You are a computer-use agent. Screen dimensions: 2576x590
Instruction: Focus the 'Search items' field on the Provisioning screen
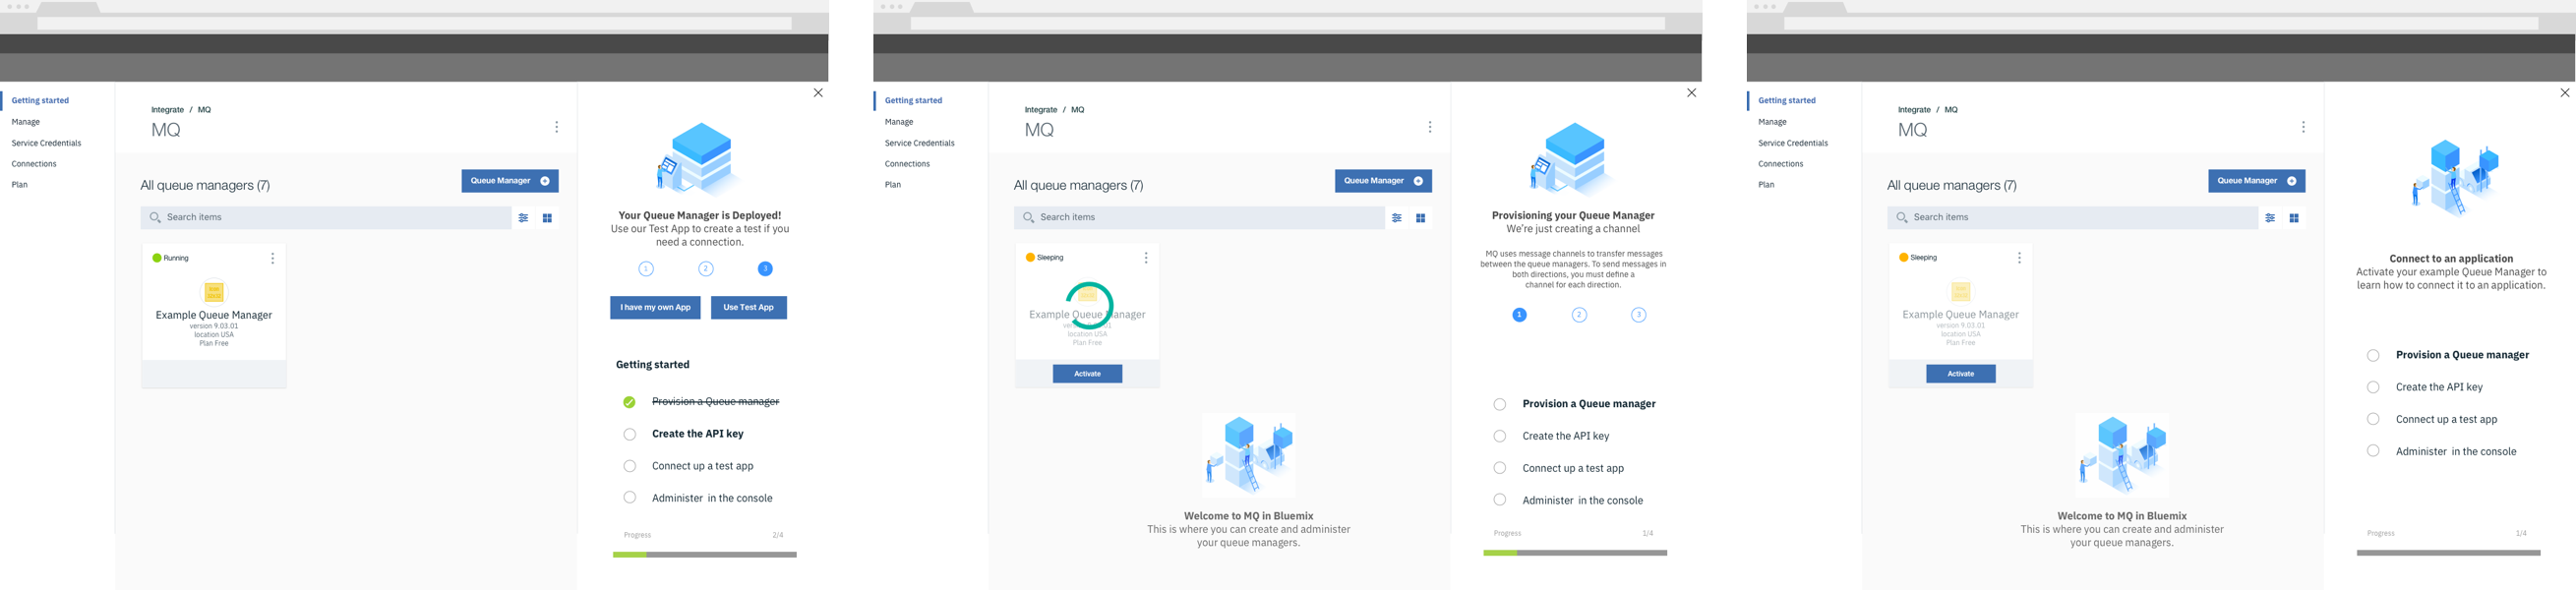click(x=1199, y=217)
